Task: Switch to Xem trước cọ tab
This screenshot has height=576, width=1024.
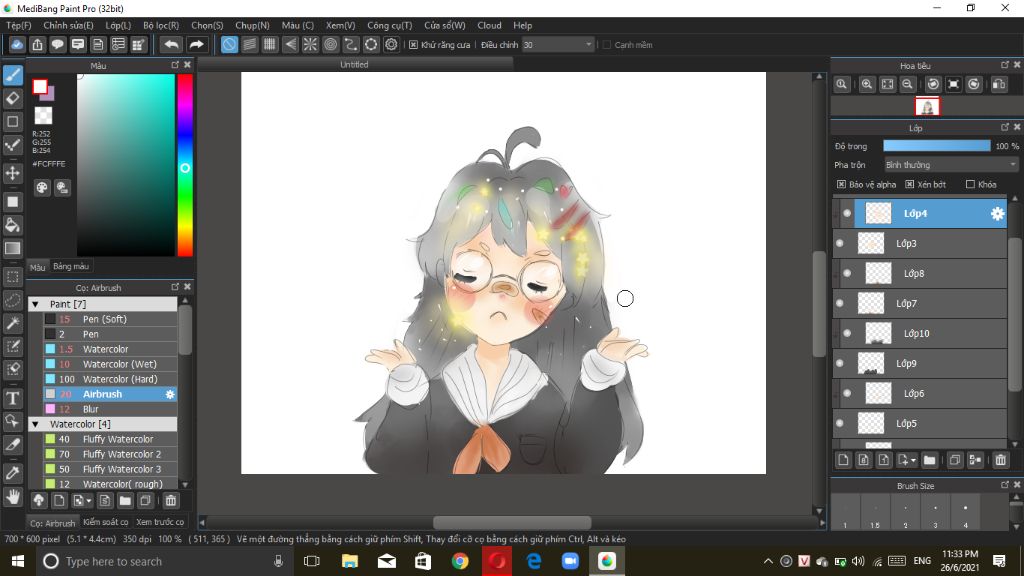Action: coord(160,522)
